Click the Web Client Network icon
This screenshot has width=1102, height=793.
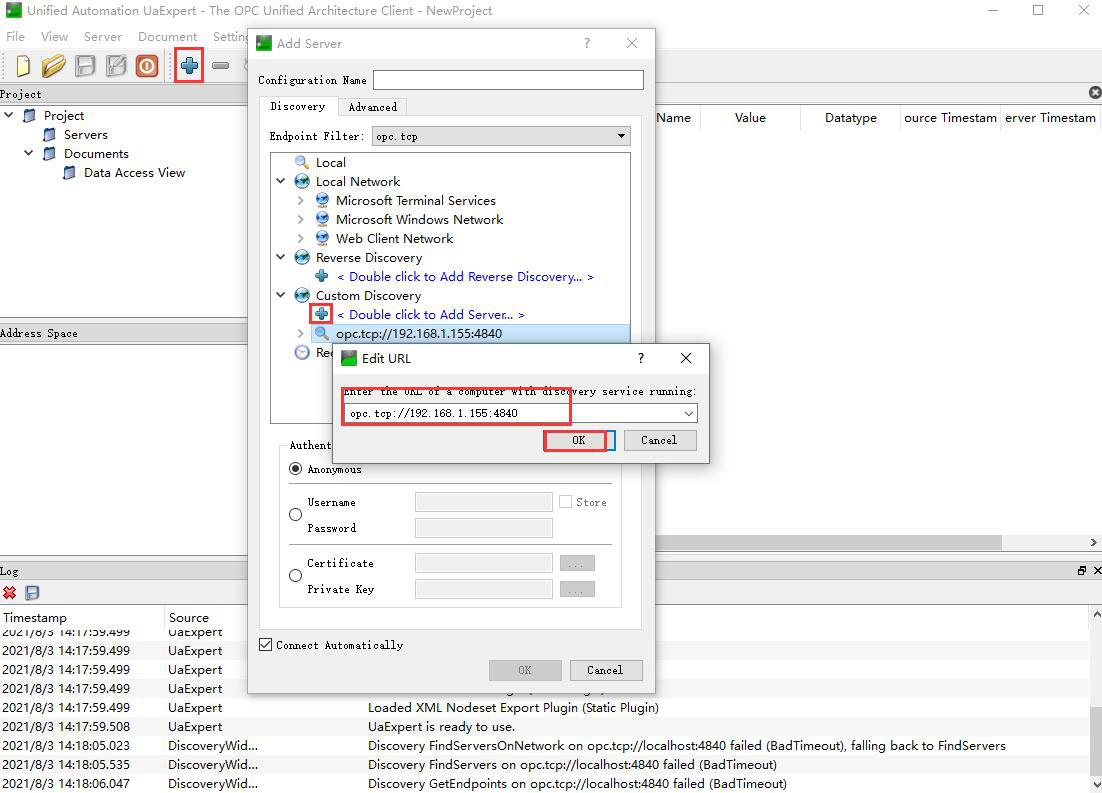[322, 238]
